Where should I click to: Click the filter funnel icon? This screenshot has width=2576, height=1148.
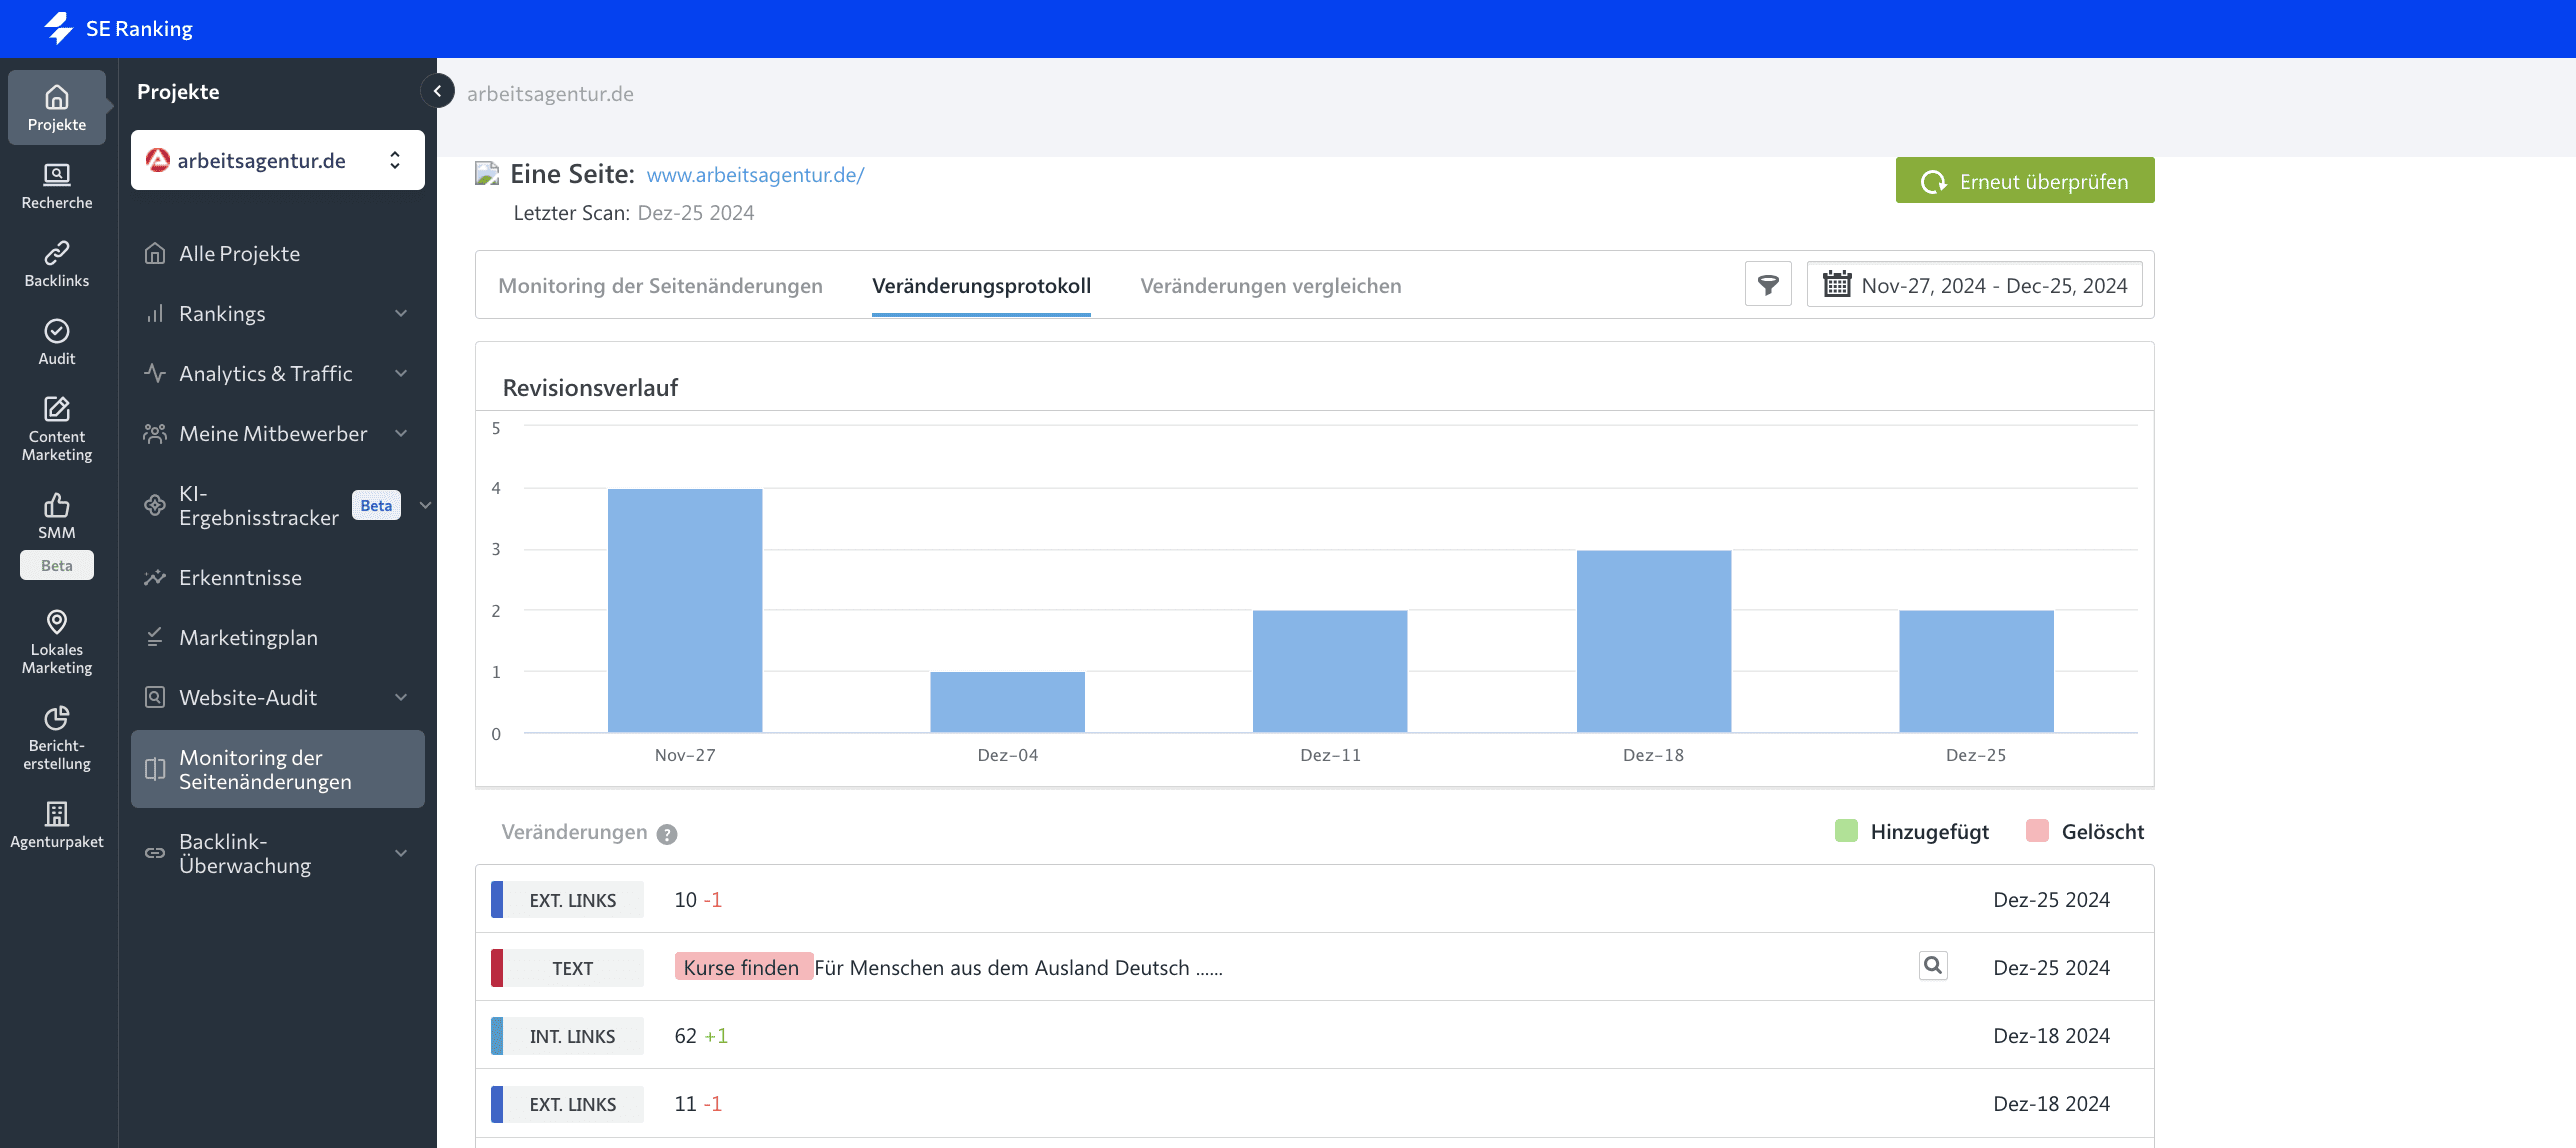coord(1768,285)
